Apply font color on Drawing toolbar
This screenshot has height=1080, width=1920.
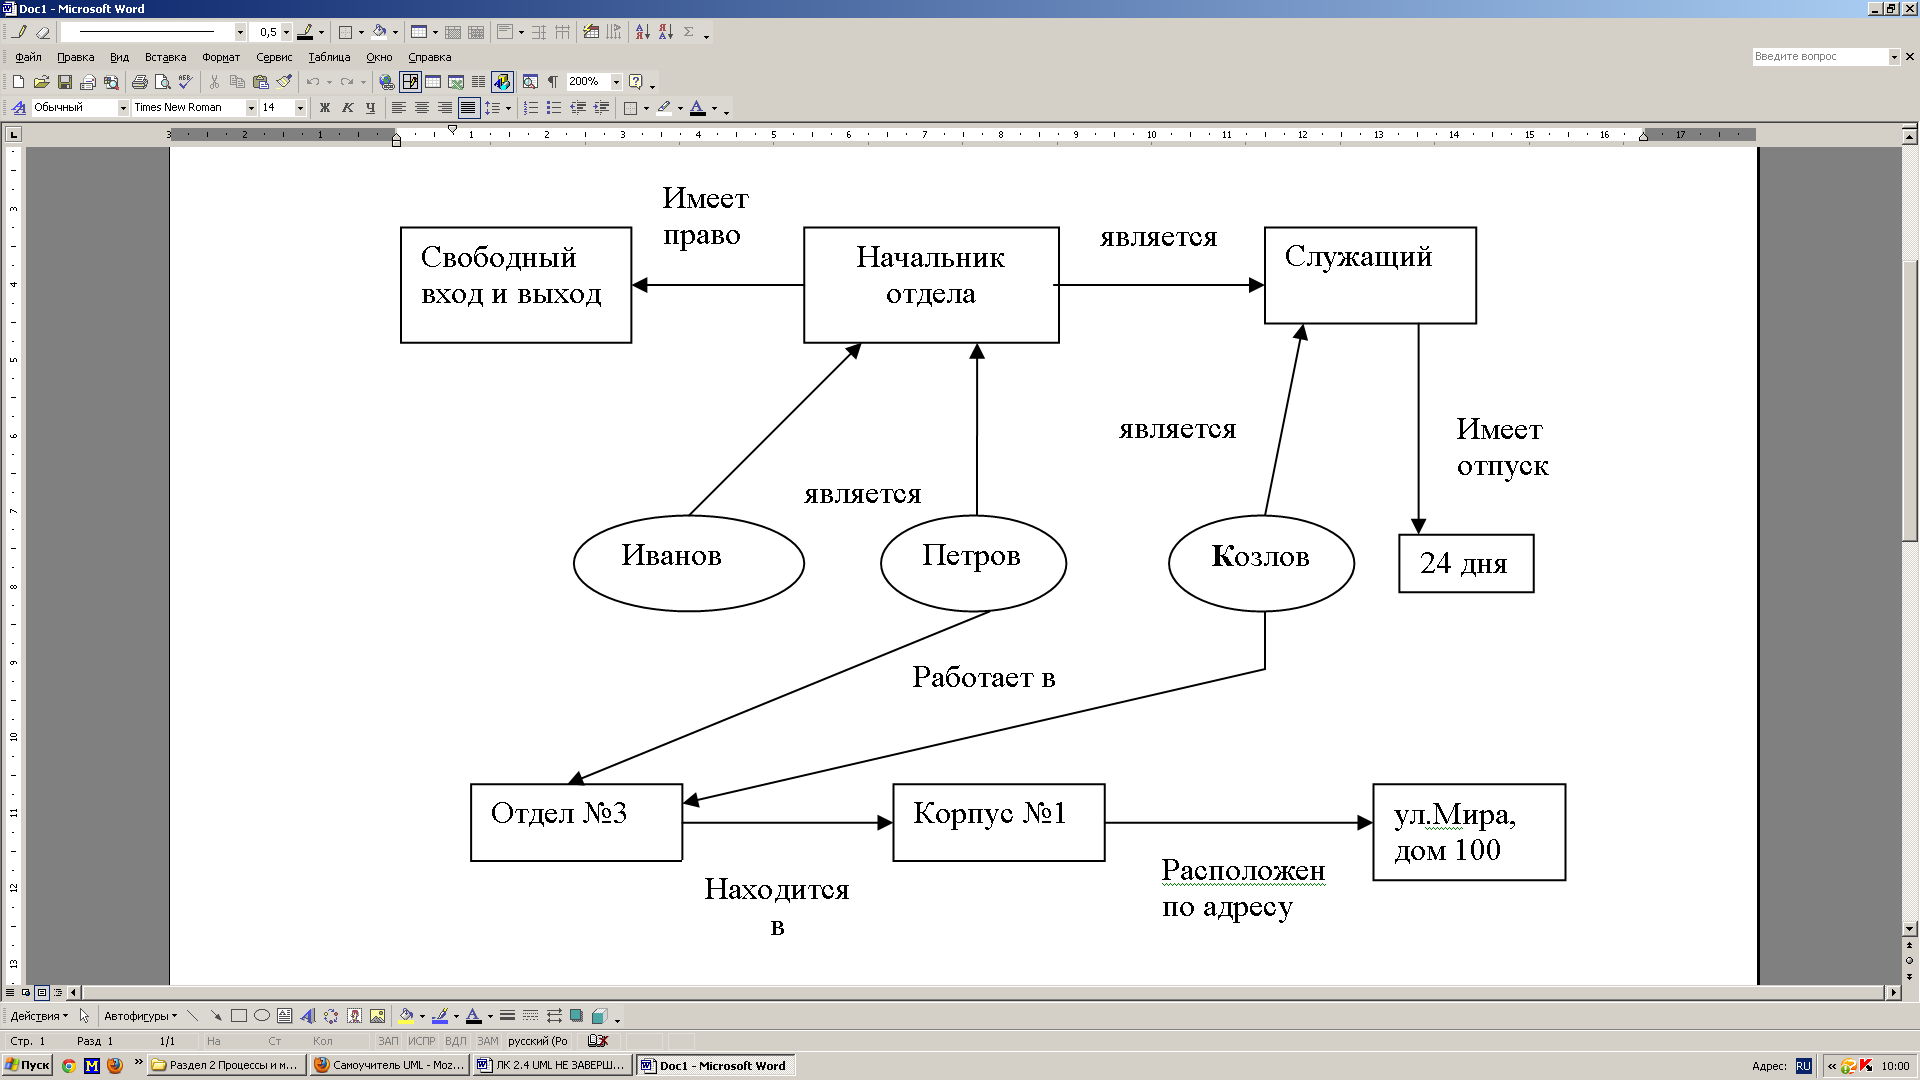(474, 1016)
